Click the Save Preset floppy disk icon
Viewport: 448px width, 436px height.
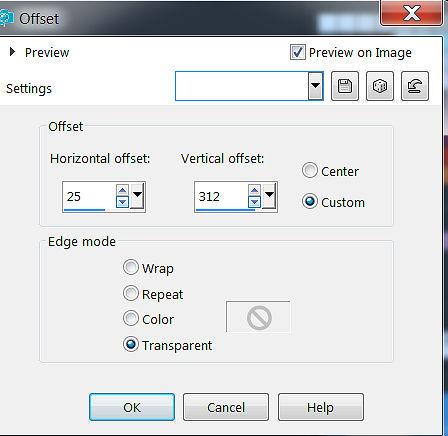[x=345, y=86]
